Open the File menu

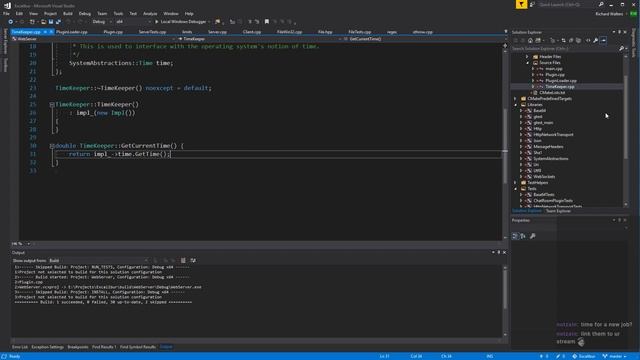[x=6, y=13]
